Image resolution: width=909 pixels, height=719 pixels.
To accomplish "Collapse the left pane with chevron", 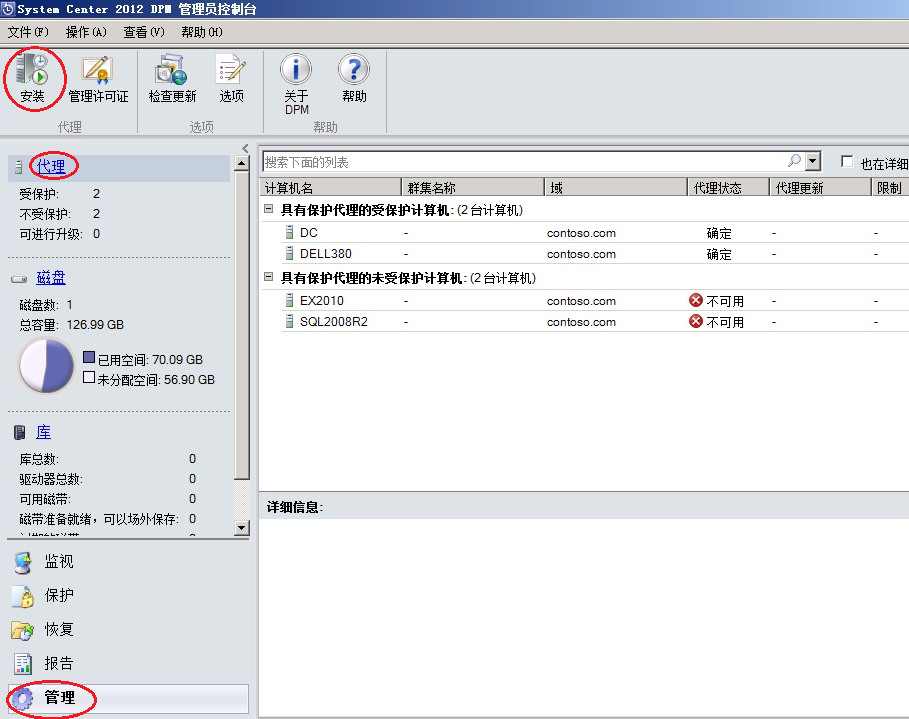I will click(x=245, y=148).
